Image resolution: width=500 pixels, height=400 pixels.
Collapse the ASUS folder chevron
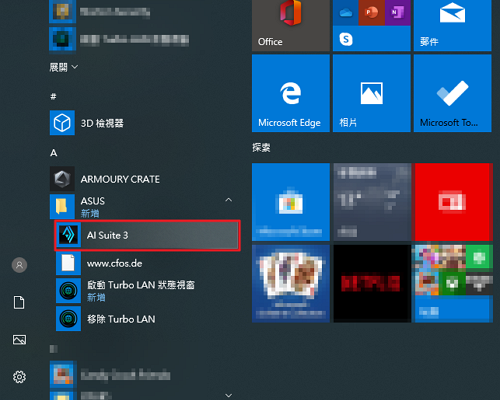[x=229, y=200]
